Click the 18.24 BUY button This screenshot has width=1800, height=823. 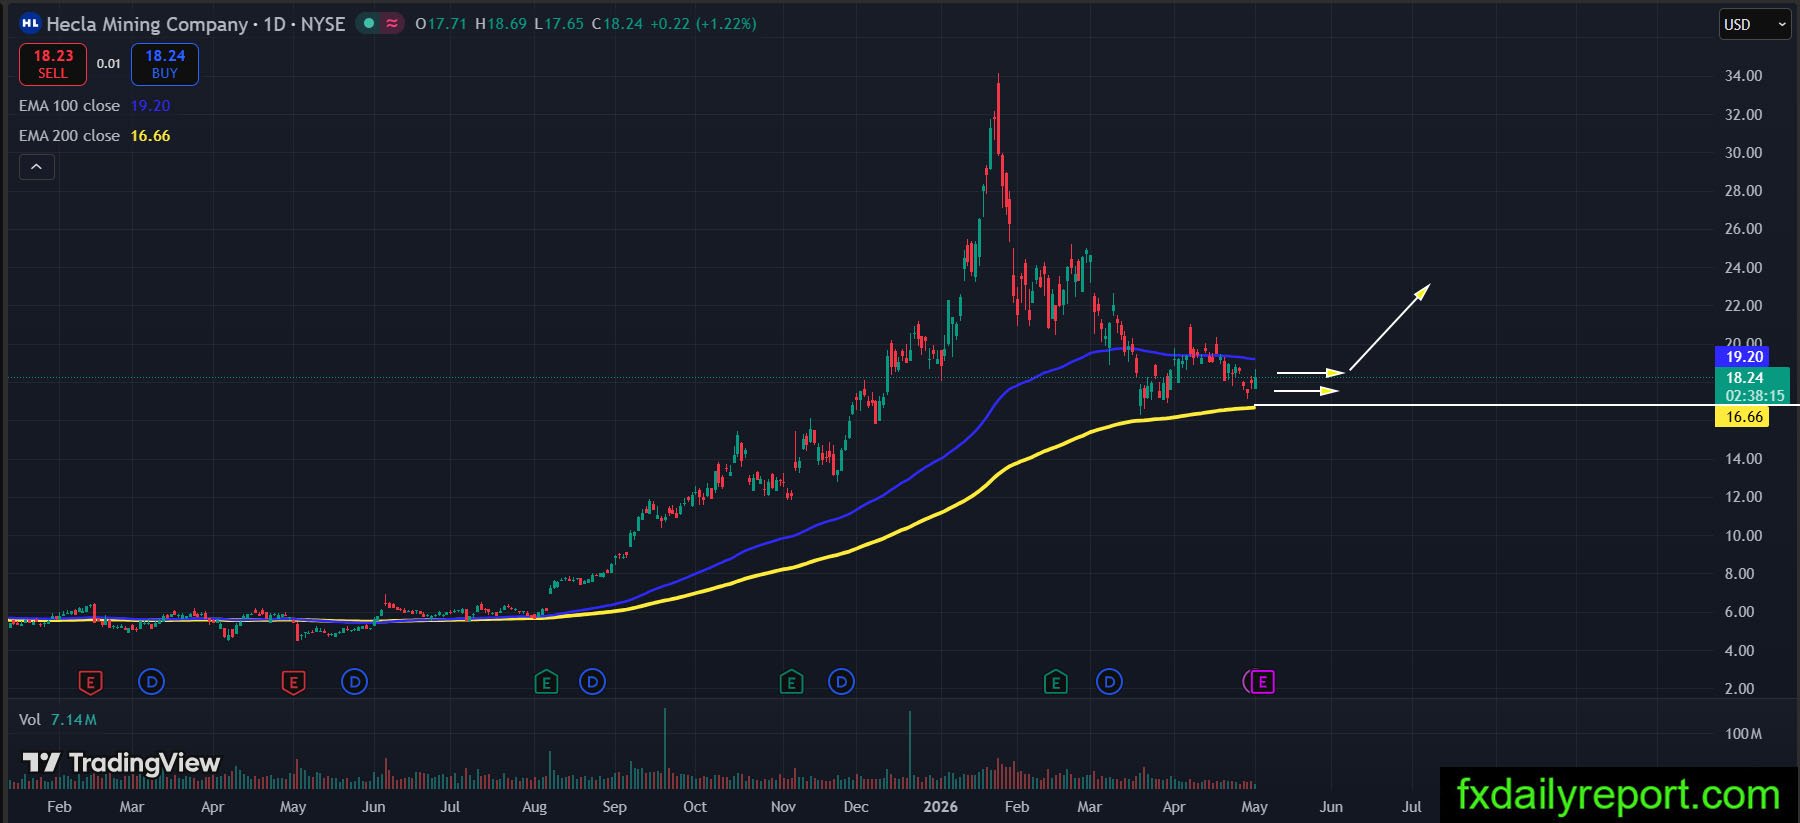click(165, 64)
